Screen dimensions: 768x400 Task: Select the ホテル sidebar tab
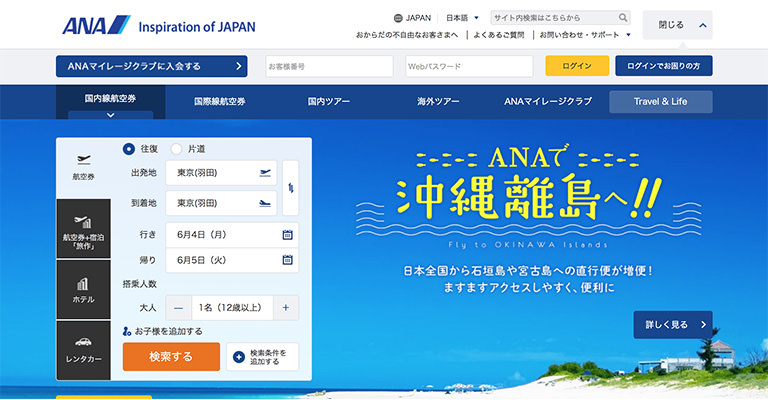click(83, 289)
